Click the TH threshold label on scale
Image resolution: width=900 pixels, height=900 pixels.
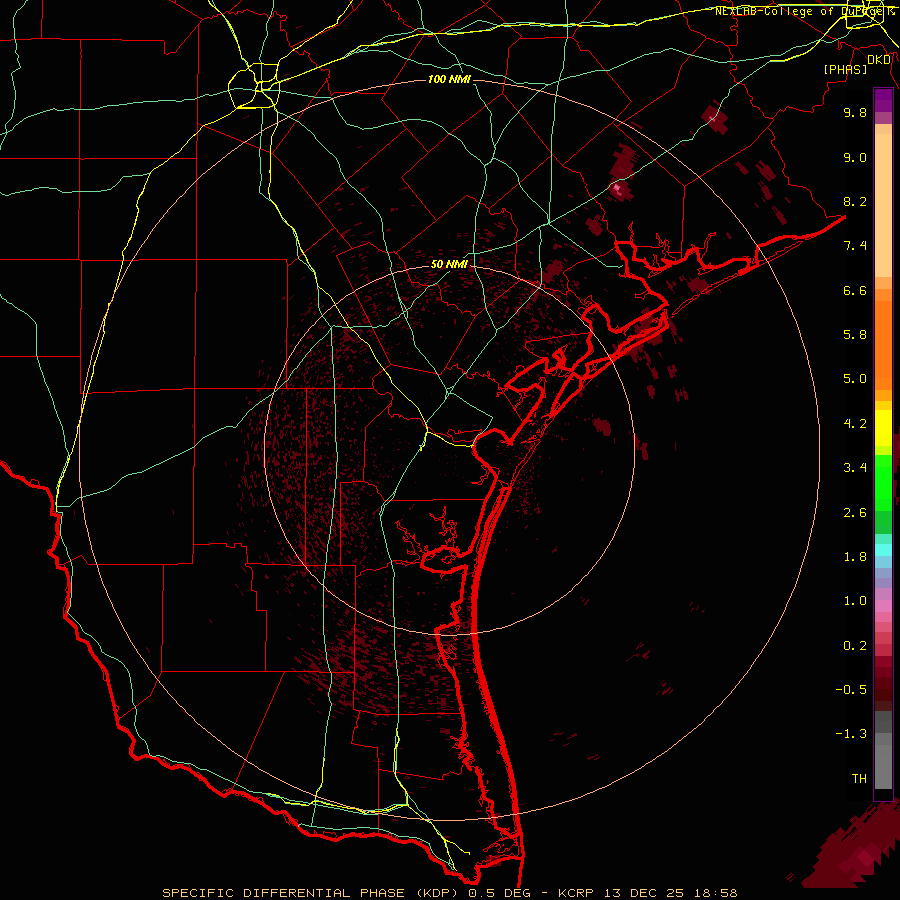[859, 779]
